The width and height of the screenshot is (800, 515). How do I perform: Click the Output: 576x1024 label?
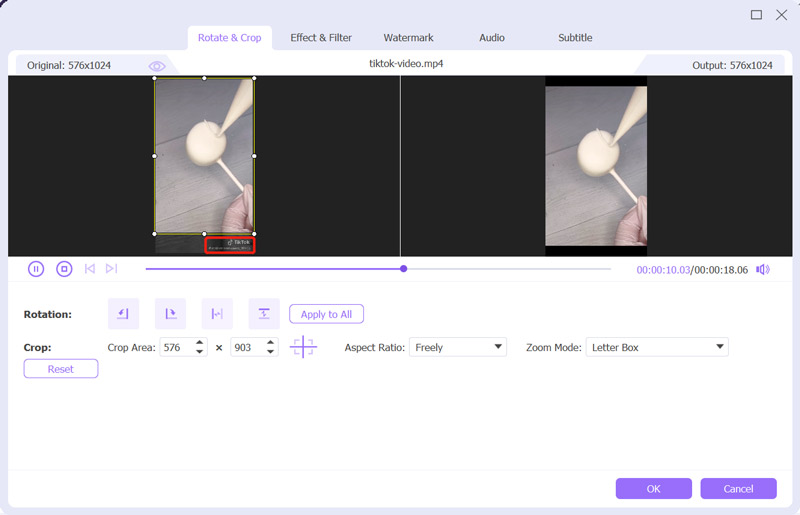732,65
